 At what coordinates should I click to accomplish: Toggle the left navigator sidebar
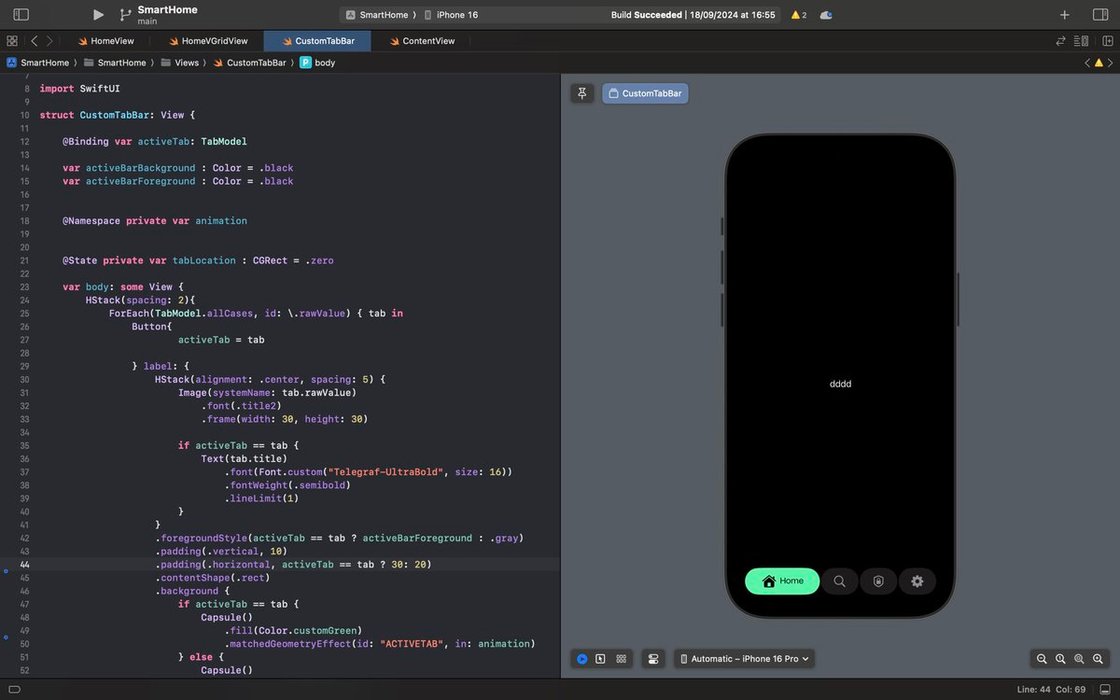point(21,14)
